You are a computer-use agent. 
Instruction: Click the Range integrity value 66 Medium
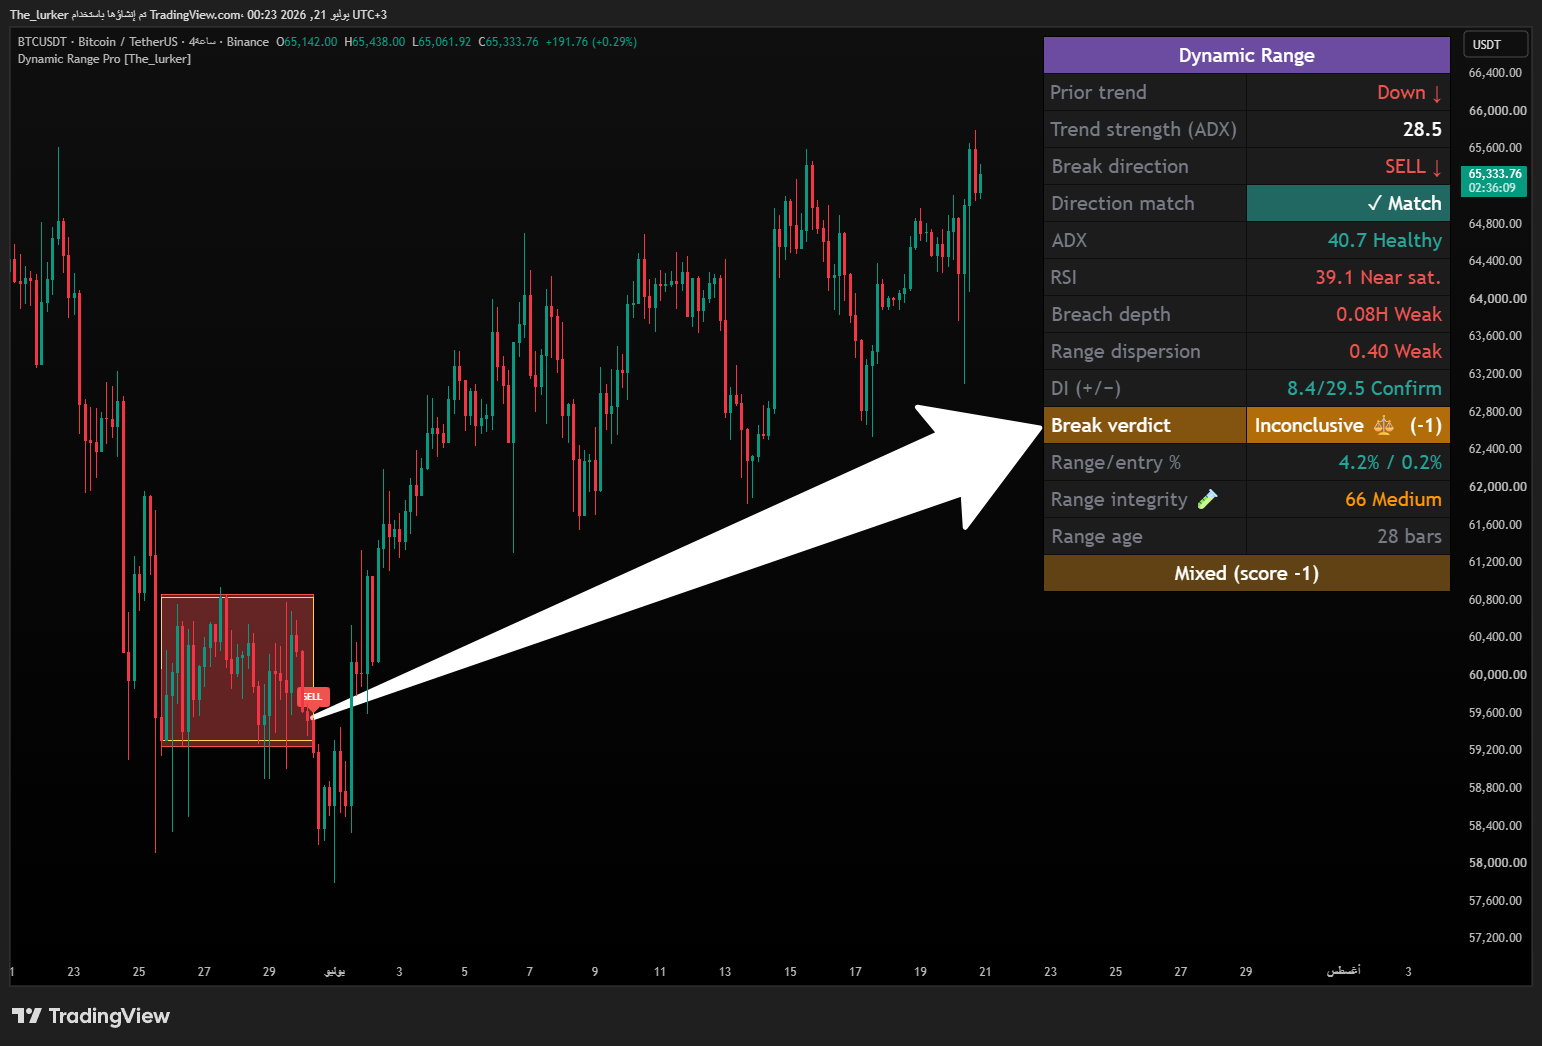(1393, 499)
